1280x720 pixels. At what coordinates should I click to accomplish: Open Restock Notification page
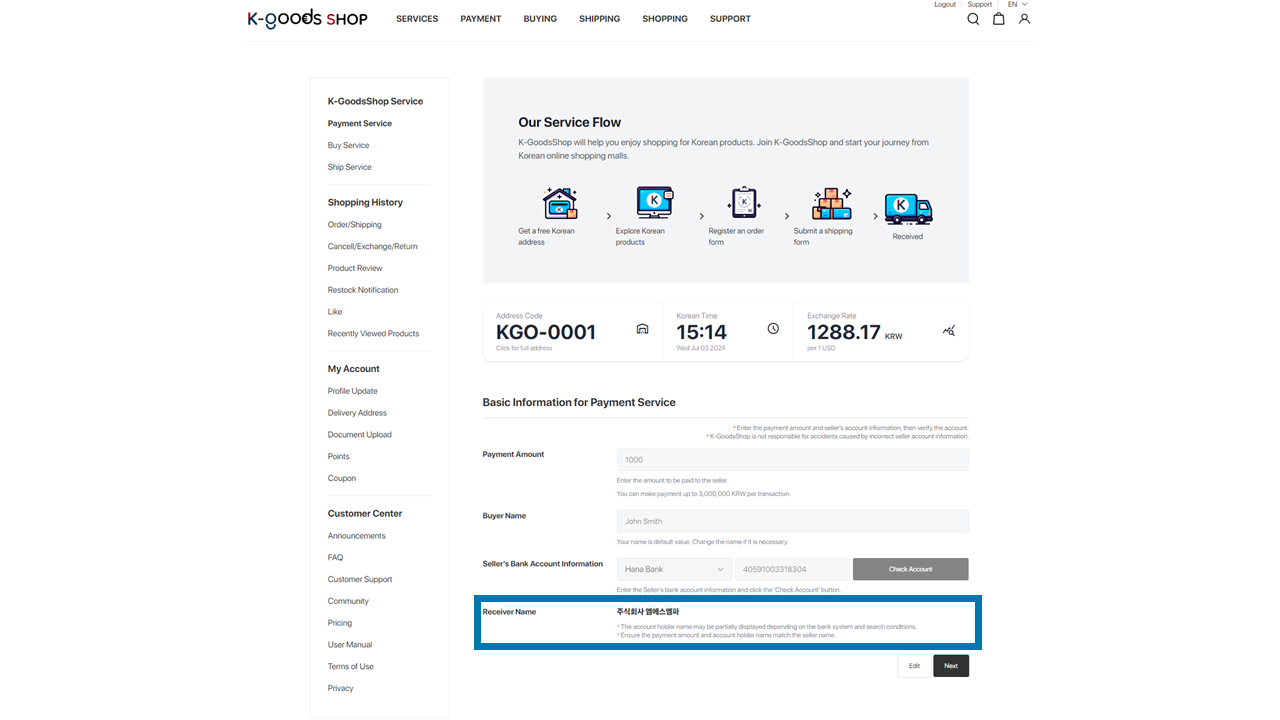click(x=363, y=290)
